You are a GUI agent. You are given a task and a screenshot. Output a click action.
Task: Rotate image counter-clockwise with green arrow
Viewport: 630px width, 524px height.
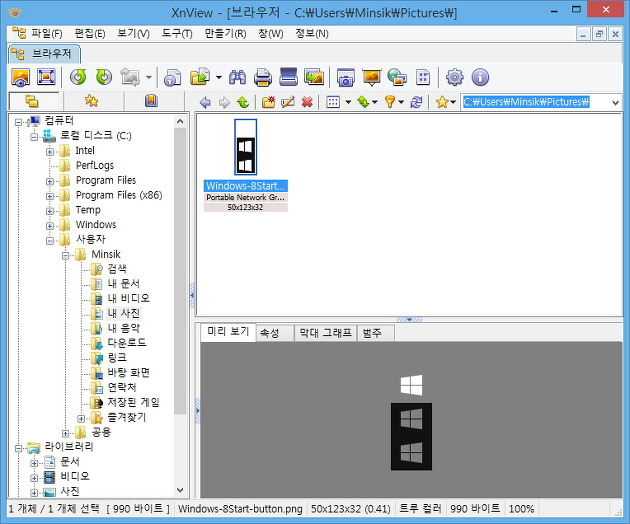pyautogui.click(x=78, y=77)
